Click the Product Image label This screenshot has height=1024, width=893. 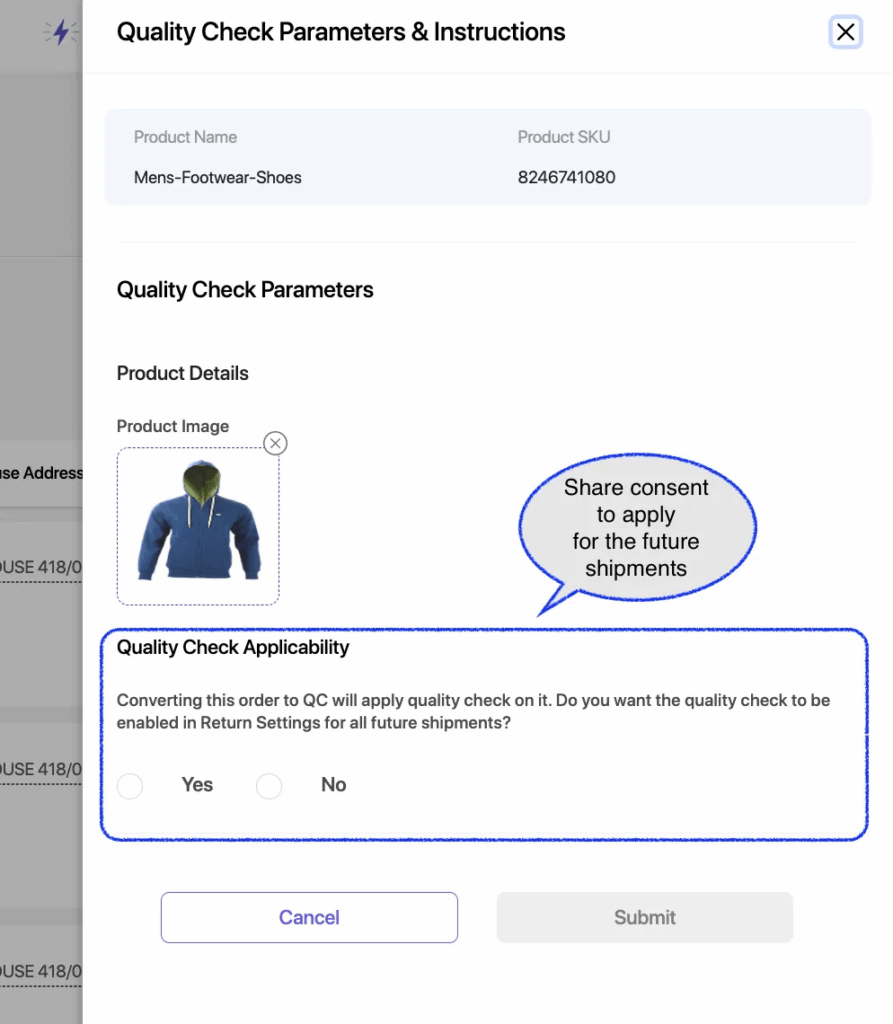tap(172, 426)
